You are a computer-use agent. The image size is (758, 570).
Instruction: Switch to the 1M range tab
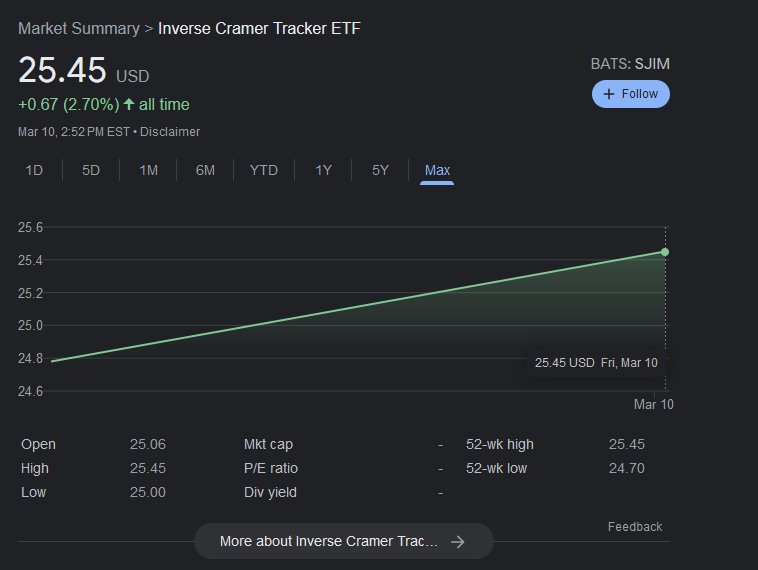tap(148, 170)
